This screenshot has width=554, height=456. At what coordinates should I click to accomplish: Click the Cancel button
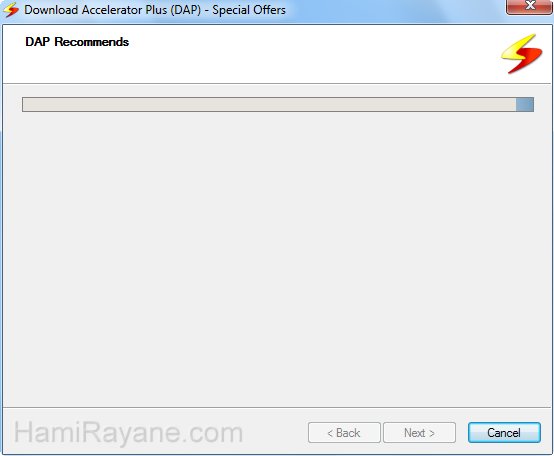coord(504,432)
